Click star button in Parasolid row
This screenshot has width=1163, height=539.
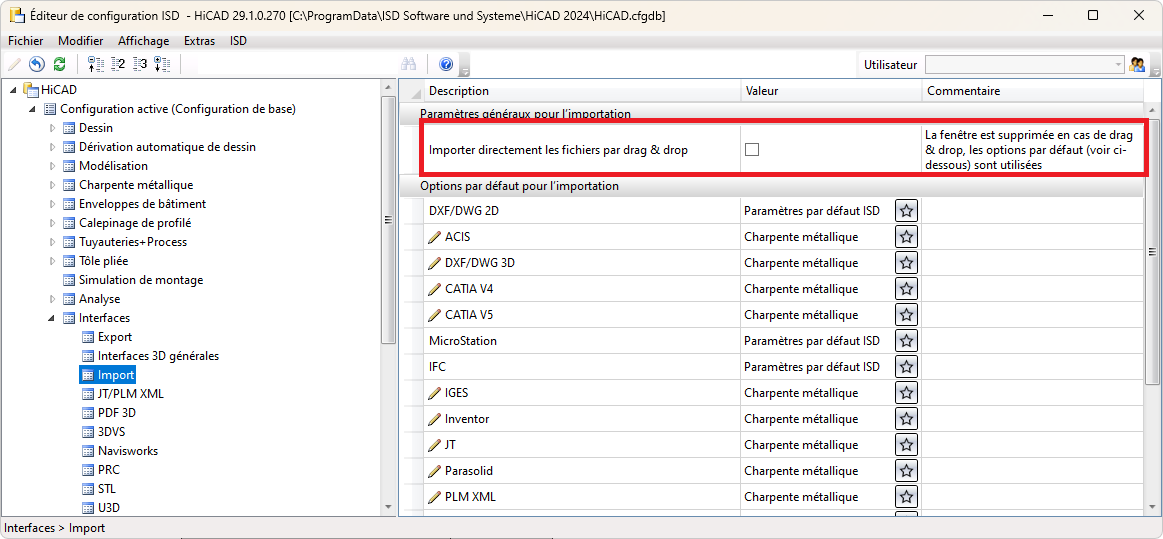pyautogui.click(x=906, y=470)
